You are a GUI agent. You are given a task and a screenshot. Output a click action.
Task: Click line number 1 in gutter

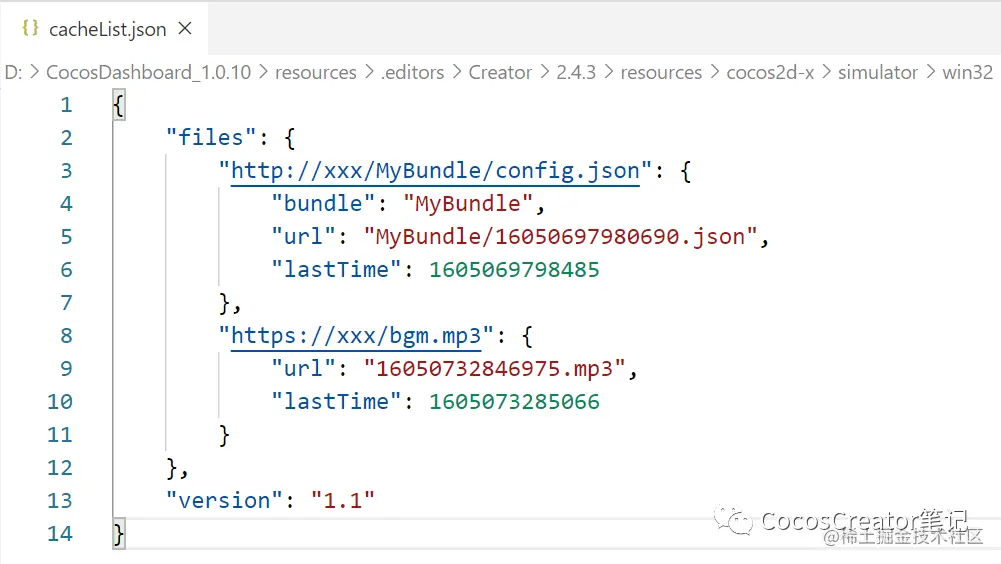[66, 105]
